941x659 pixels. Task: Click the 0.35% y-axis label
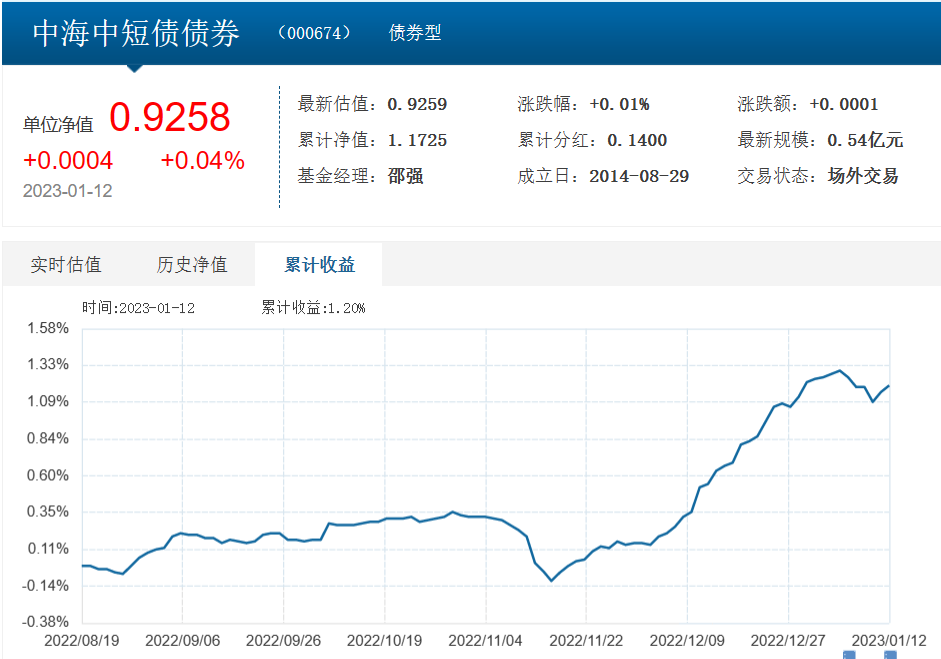coord(48,512)
